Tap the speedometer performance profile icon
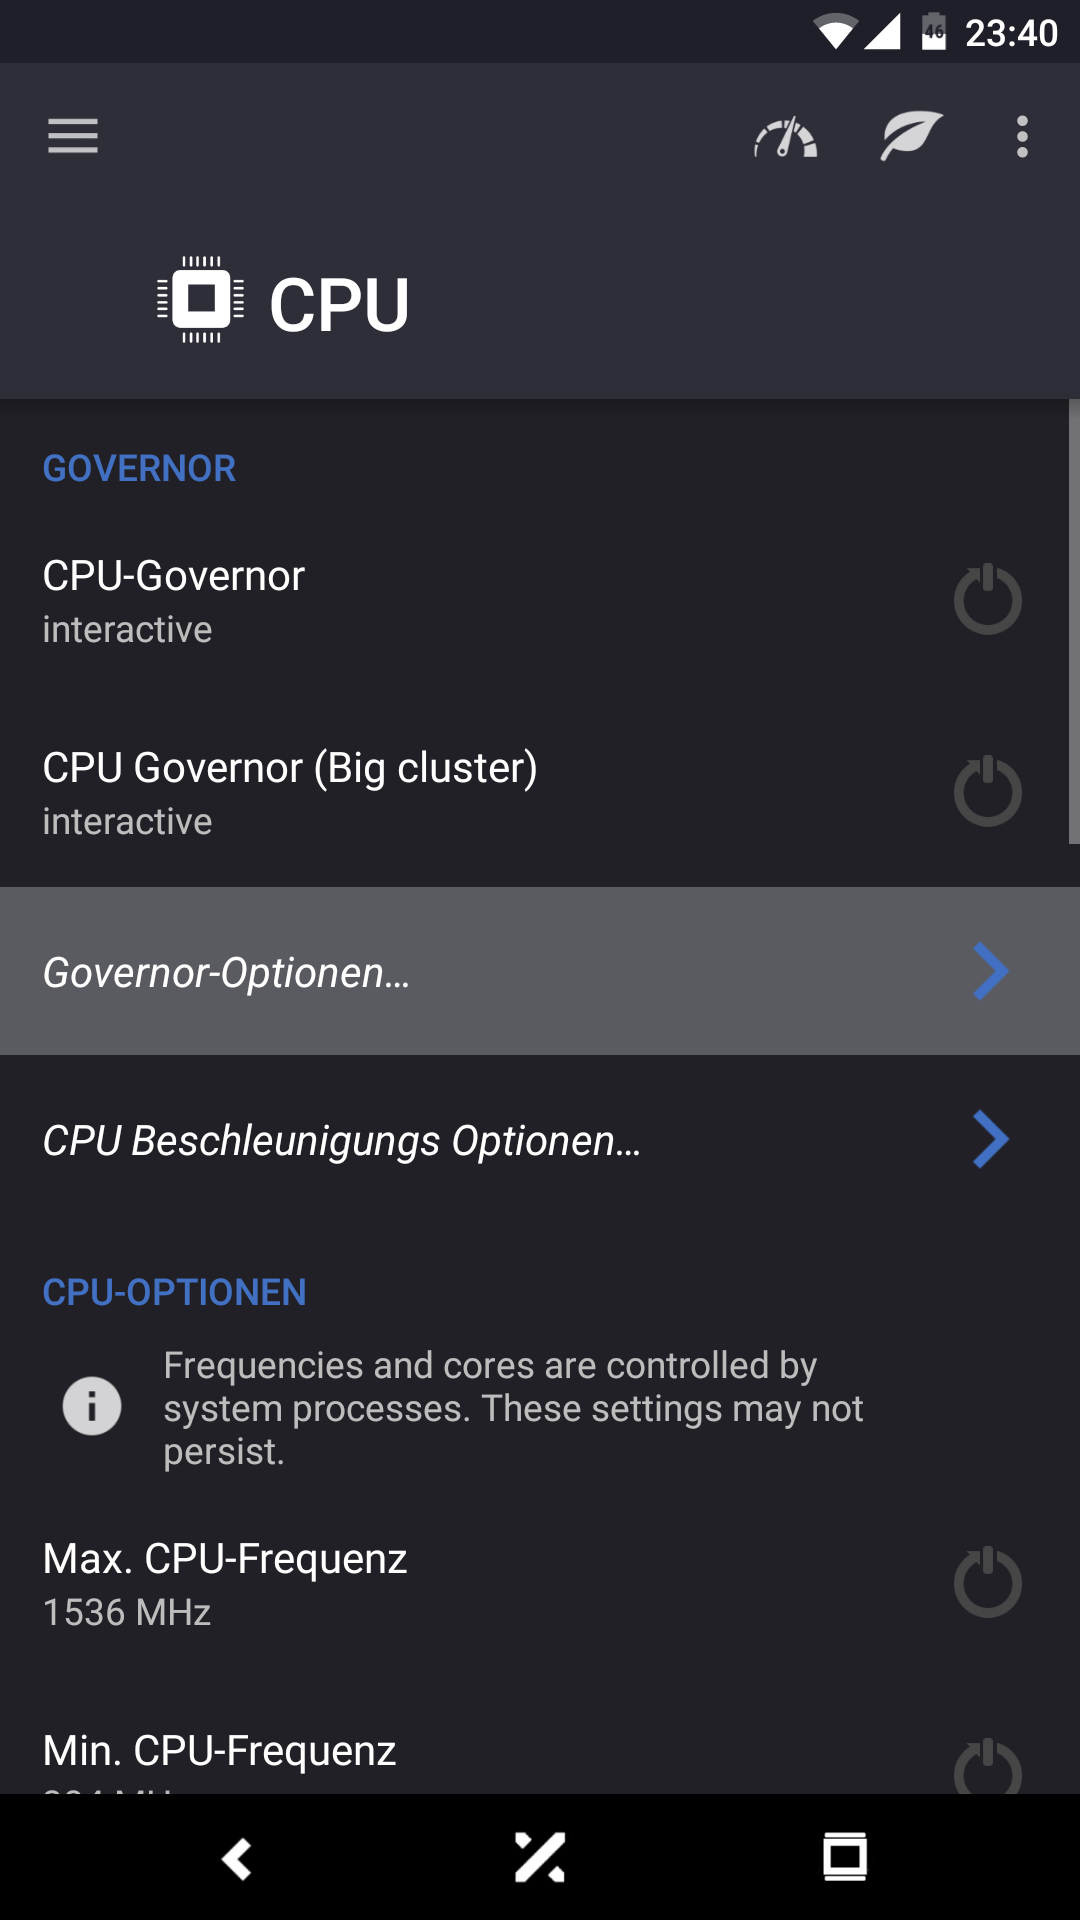This screenshot has width=1080, height=1920. tap(786, 137)
